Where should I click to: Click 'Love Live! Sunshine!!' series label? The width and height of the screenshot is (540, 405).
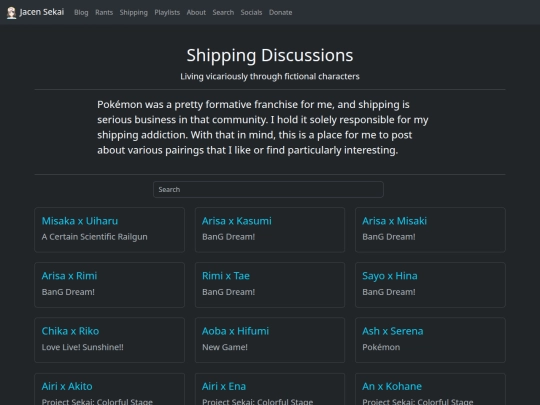(x=83, y=347)
